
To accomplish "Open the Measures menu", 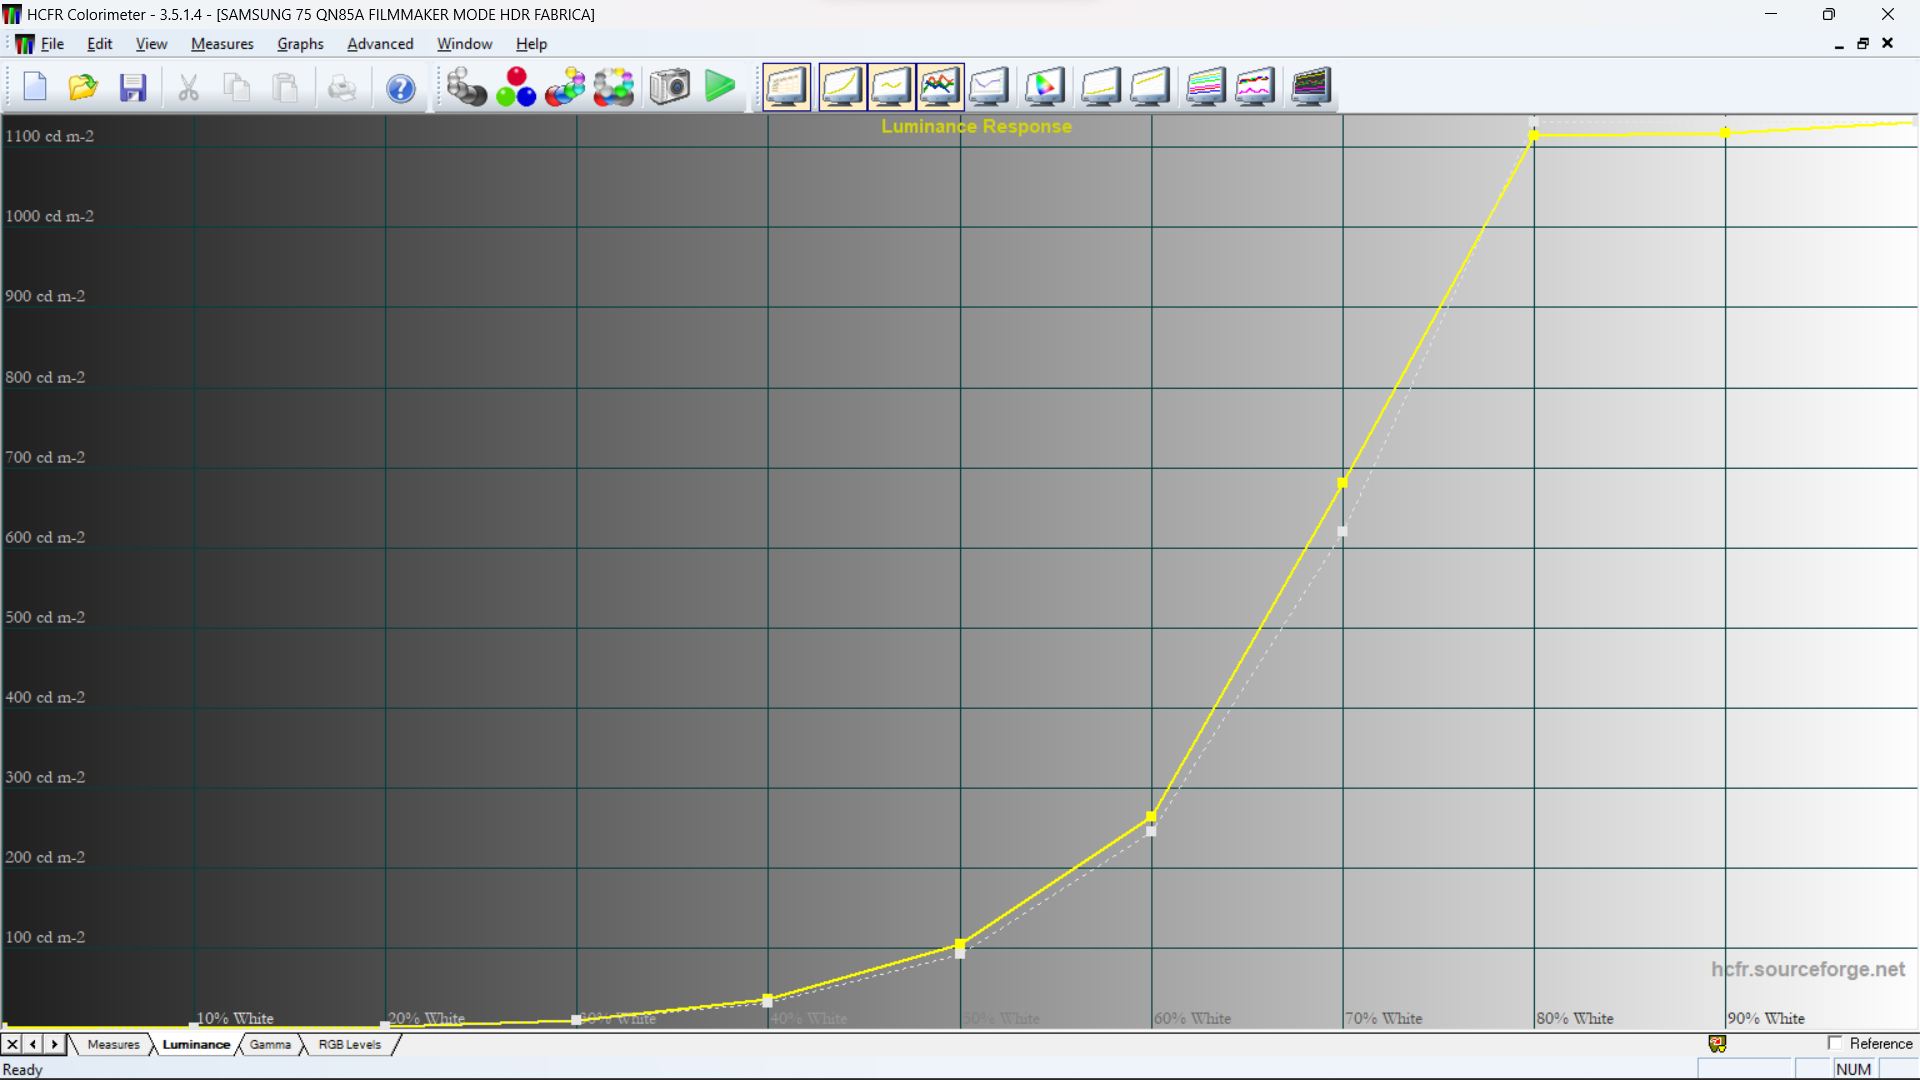I will 222,44.
